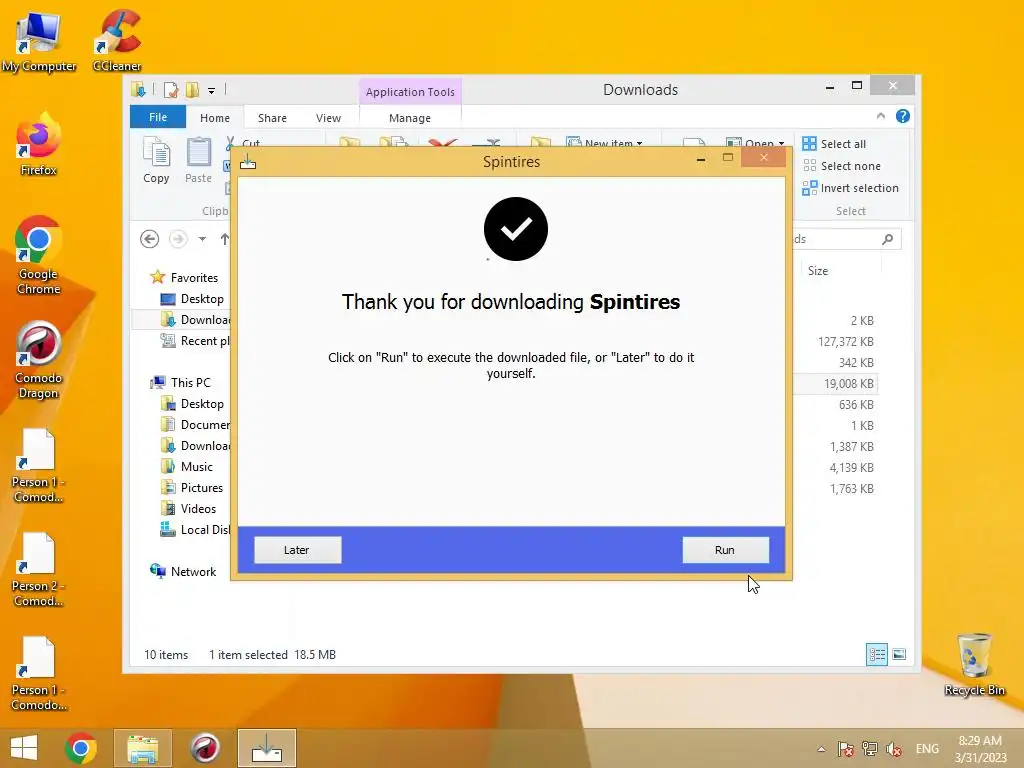Screen dimensions: 1024x768
Task: Open Comodo Dragon desktop icon
Action: point(39,360)
